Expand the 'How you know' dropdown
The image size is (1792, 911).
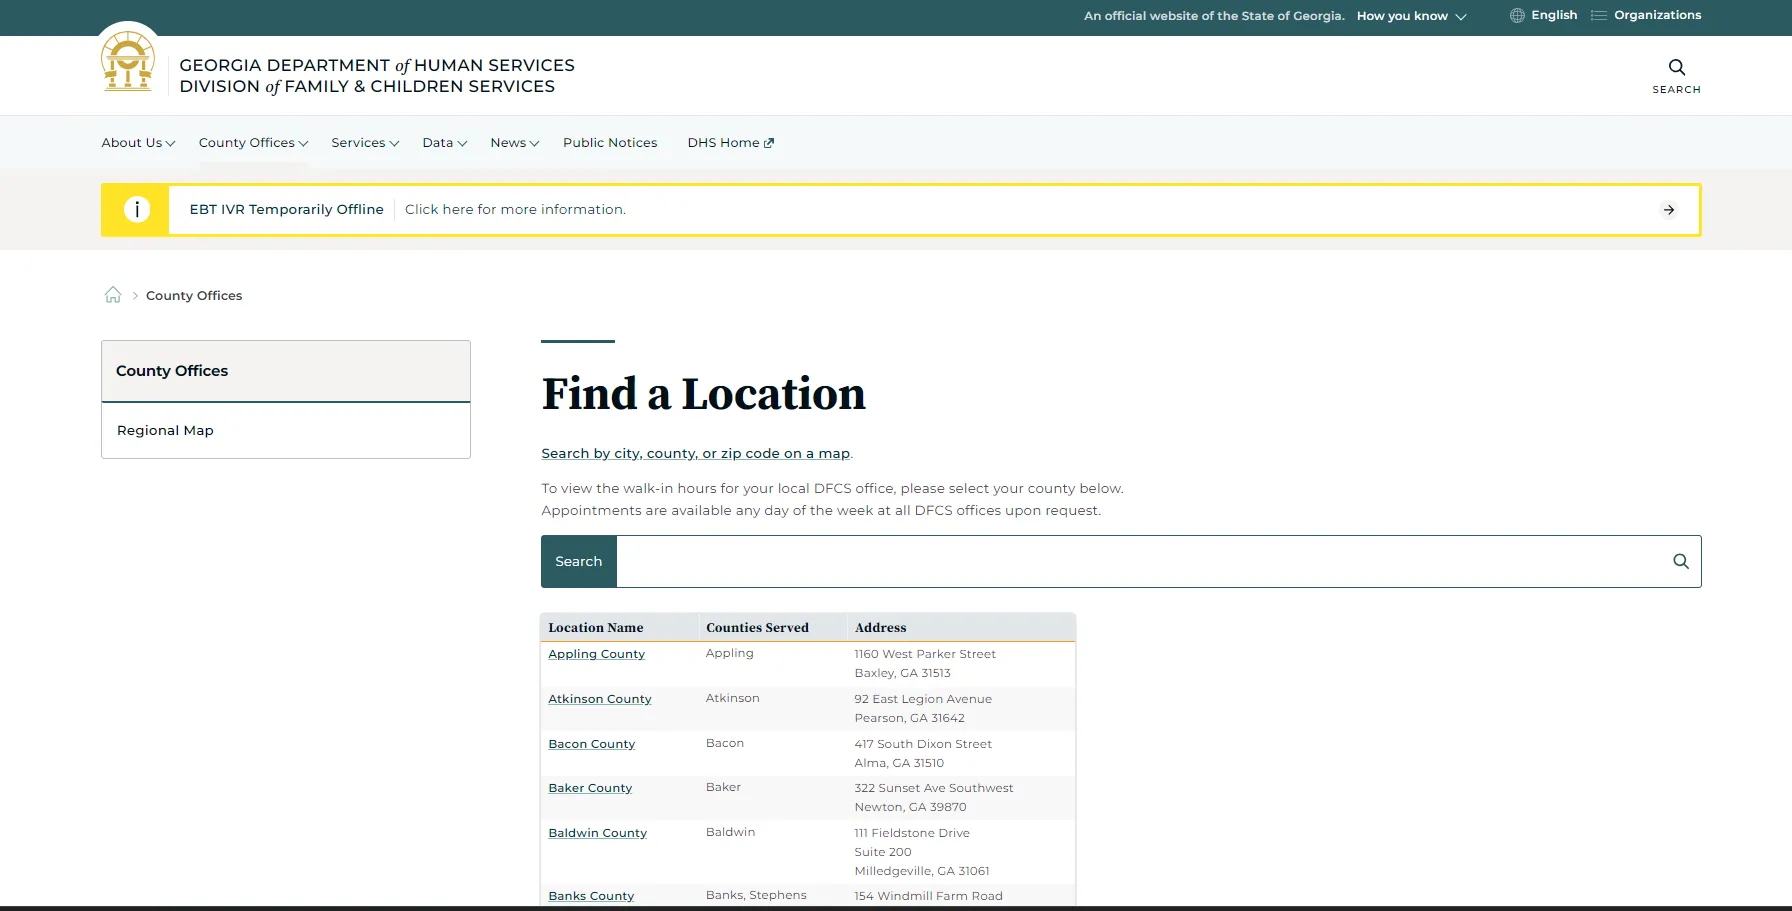1411,16
